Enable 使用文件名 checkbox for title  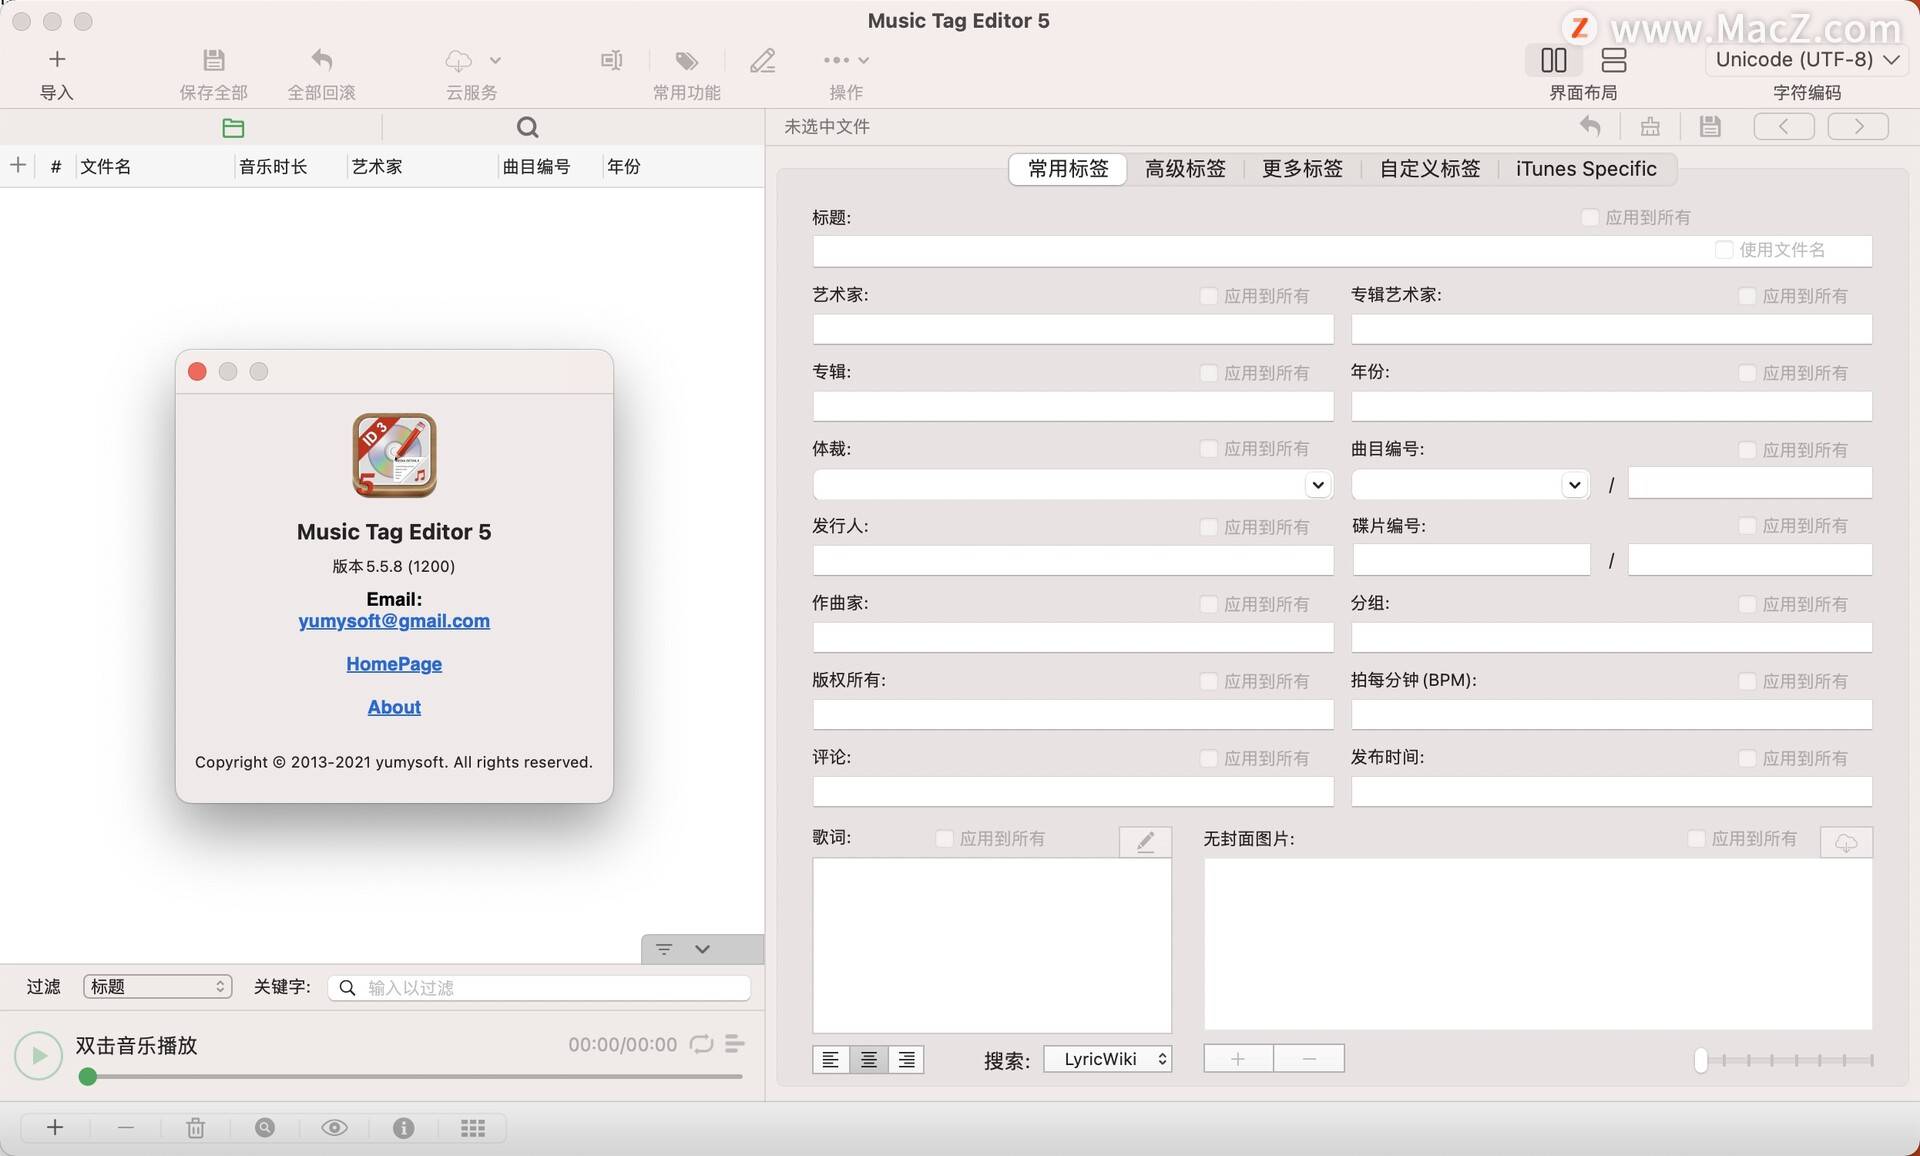point(1724,249)
